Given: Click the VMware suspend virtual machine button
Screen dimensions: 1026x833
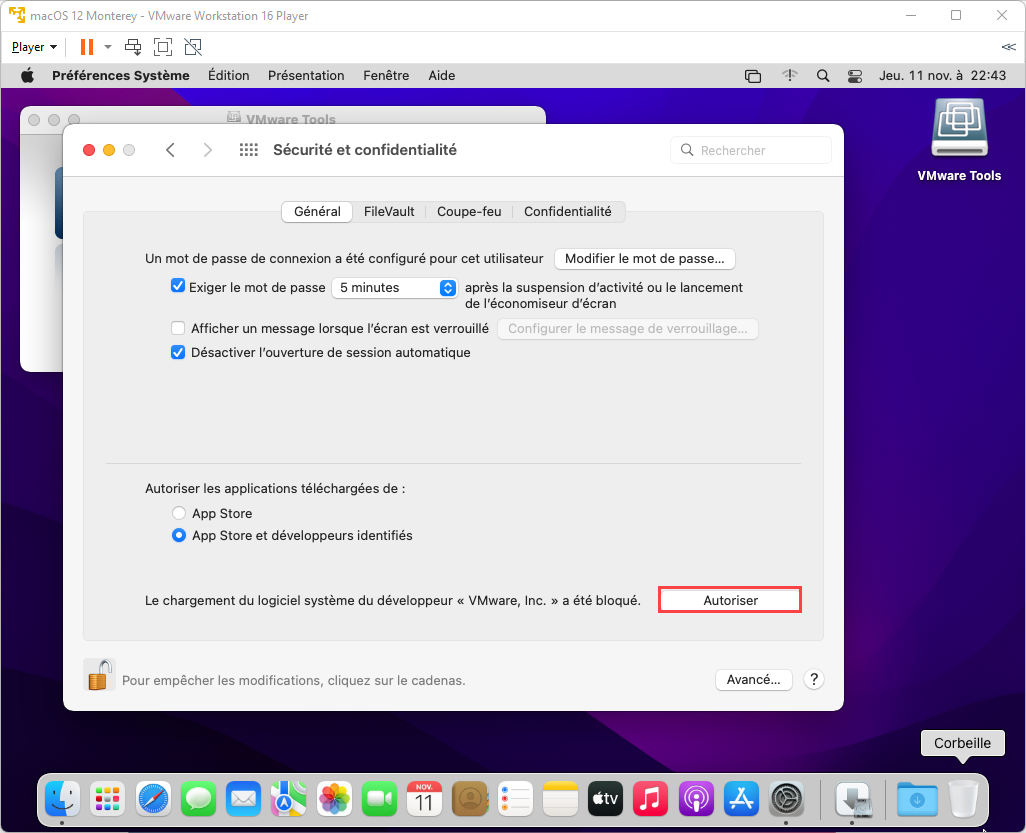Looking at the screenshot, I should (x=85, y=46).
